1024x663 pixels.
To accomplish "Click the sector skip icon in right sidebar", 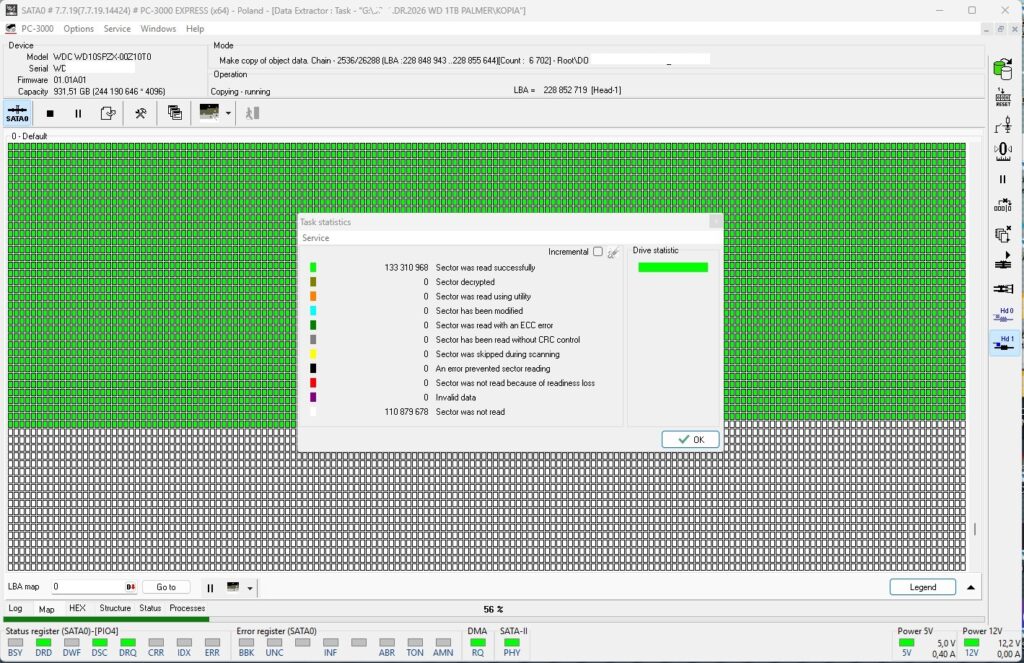I will coord(1003,206).
